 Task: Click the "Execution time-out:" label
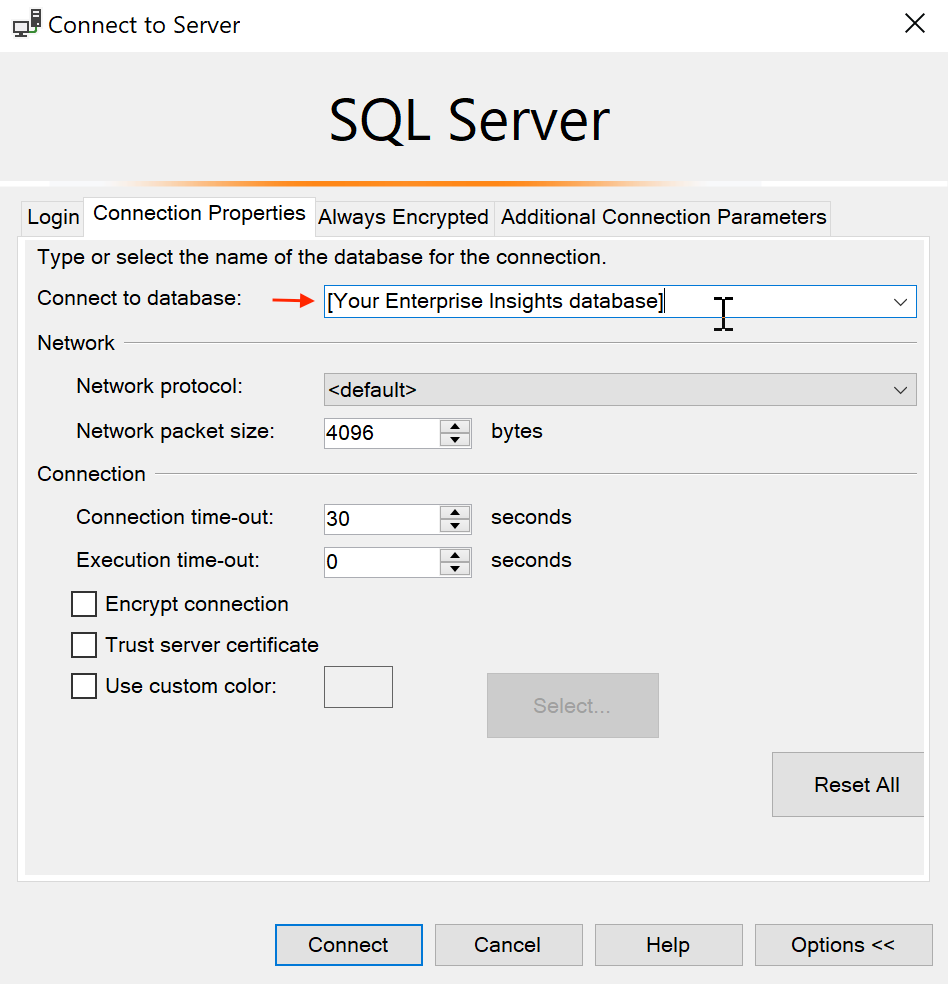coord(168,560)
